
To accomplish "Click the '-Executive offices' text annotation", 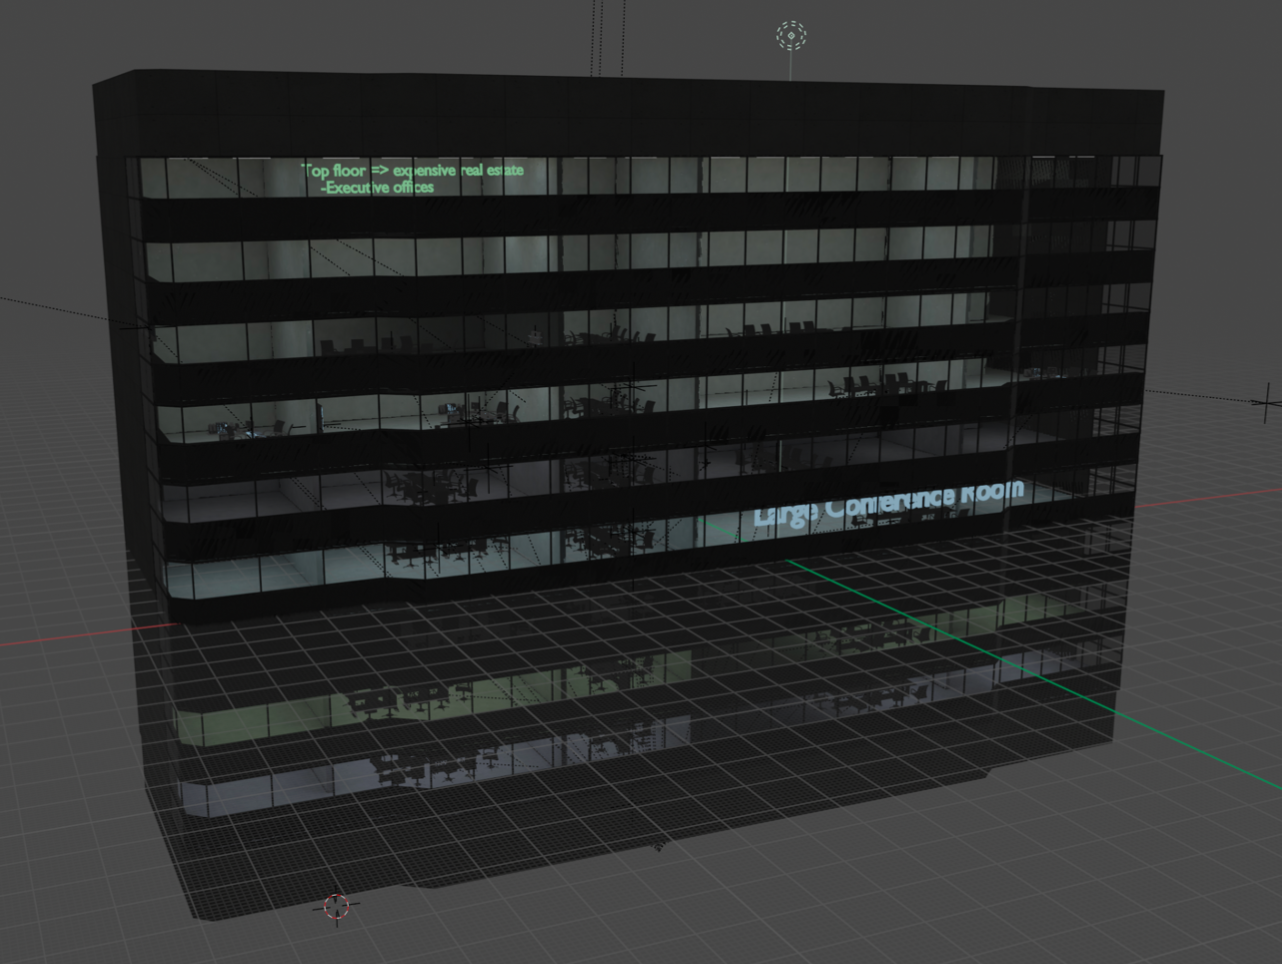I will pos(377,187).
